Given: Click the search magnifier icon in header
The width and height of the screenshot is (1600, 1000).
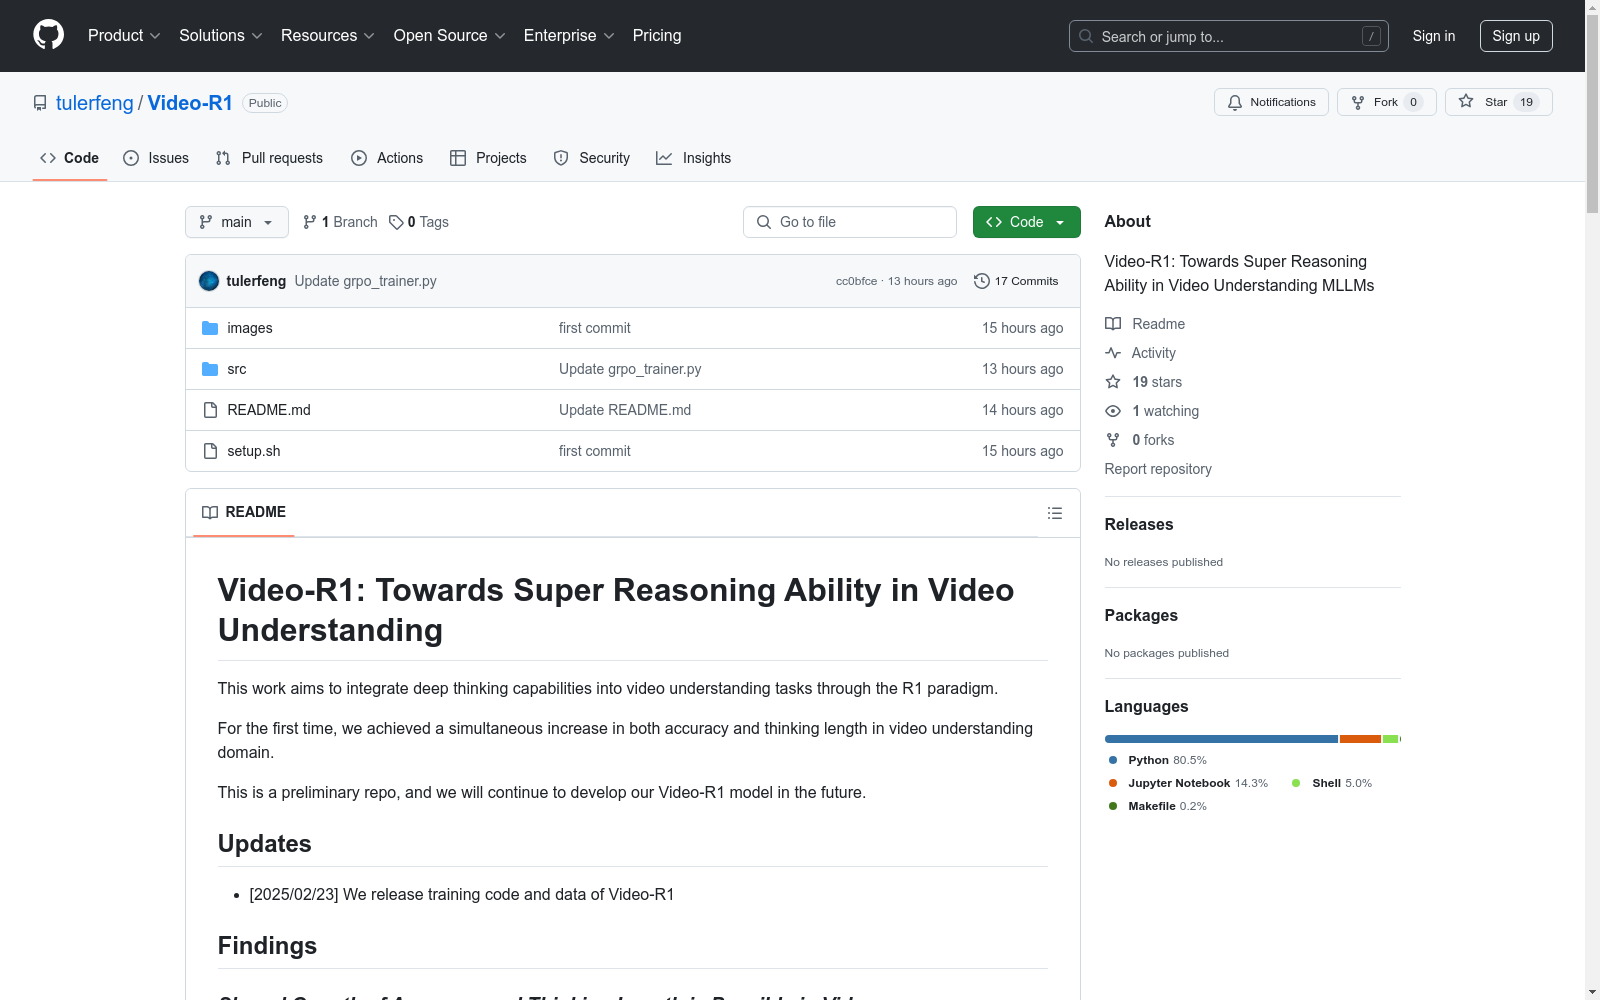Looking at the screenshot, I should coord(1086,36).
